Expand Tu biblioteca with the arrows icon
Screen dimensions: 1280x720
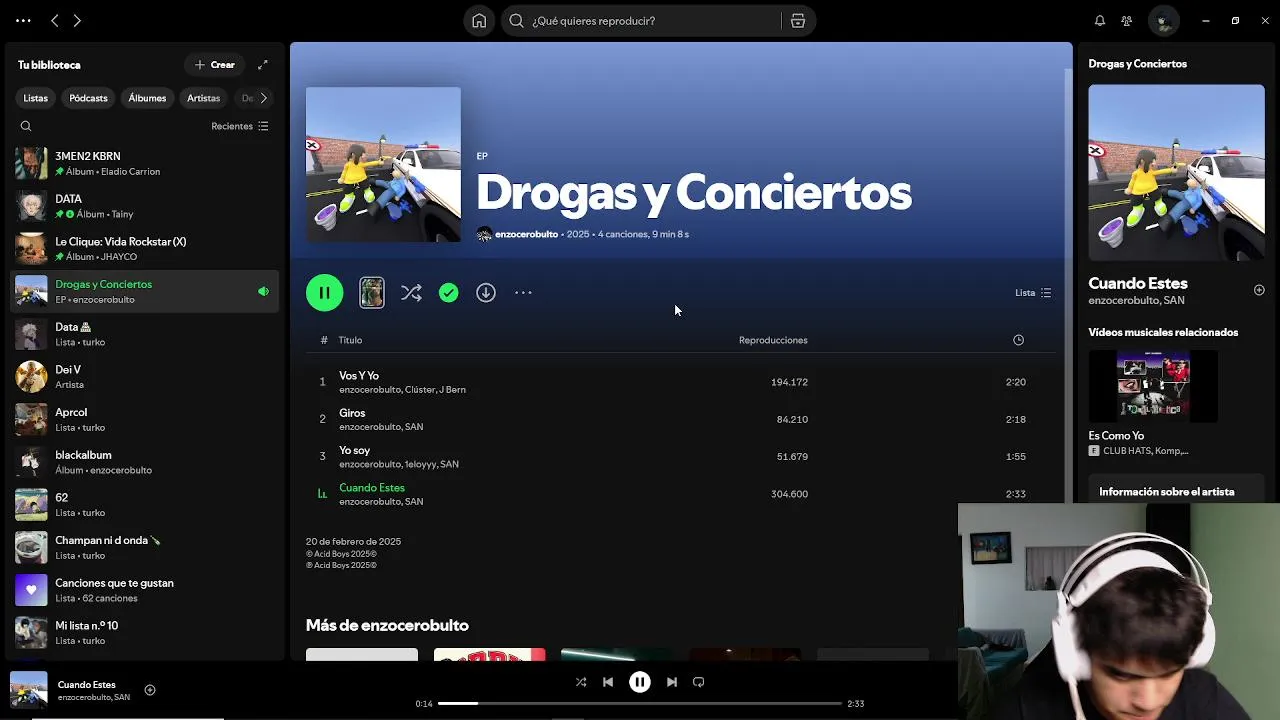(263, 65)
